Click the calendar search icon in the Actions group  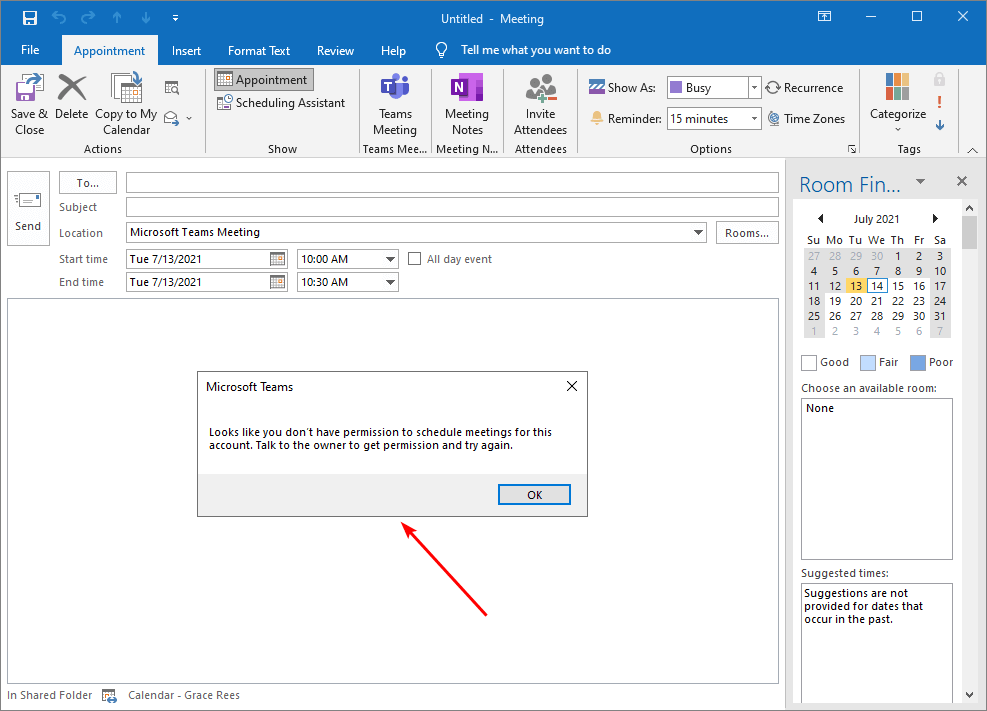pos(172,87)
